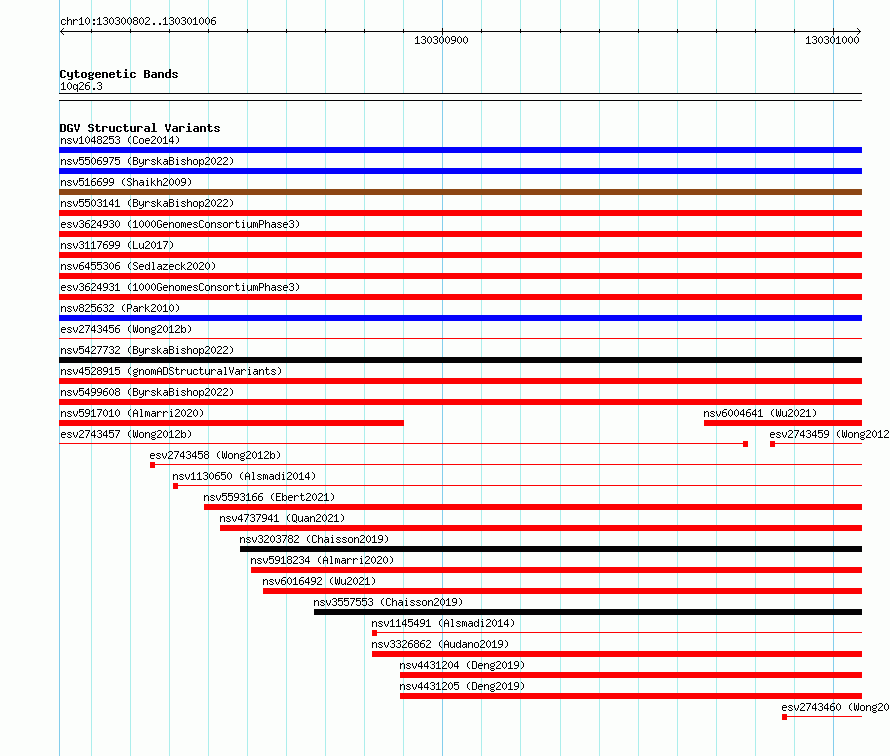Image resolution: width=890 pixels, height=756 pixels.
Task: Select the red bar for nsv5593166
Action: [533, 507]
